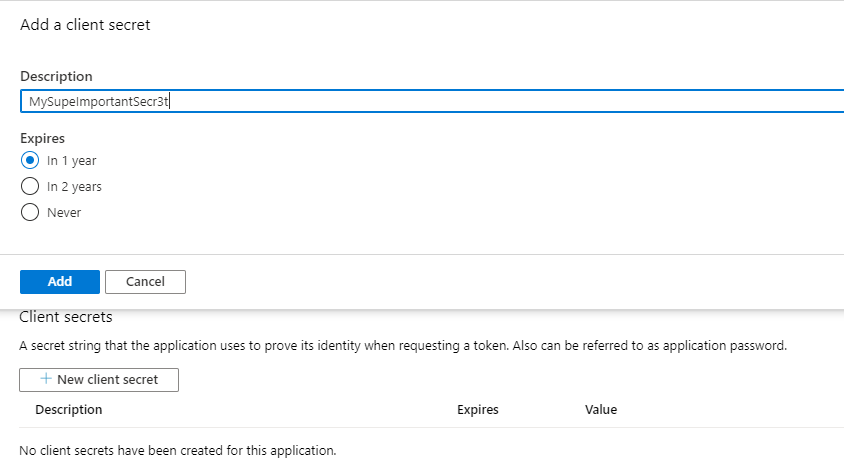This screenshot has height=475, width=844.
Task: Click the Description label above the input
Action: pyautogui.click(x=57, y=76)
